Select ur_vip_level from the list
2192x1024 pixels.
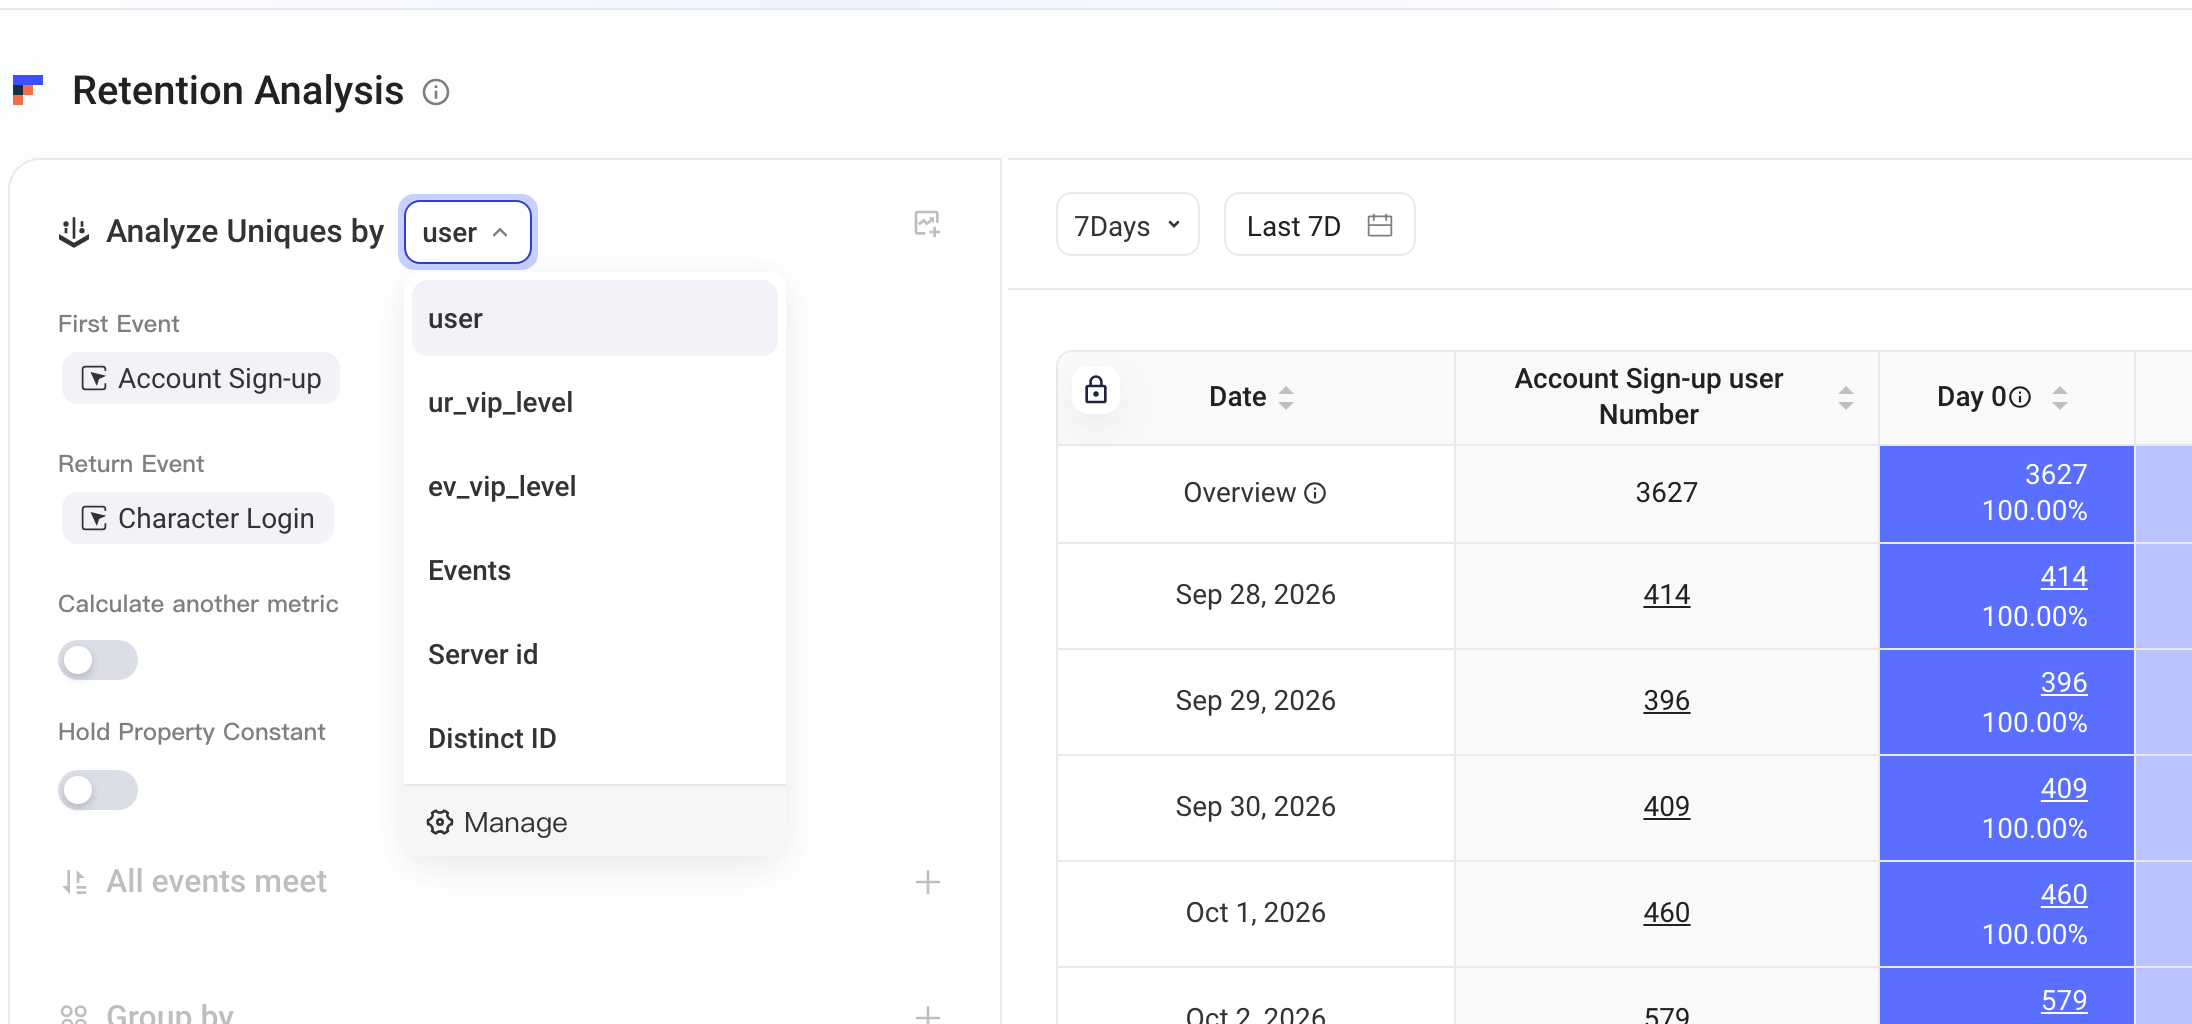(x=595, y=402)
